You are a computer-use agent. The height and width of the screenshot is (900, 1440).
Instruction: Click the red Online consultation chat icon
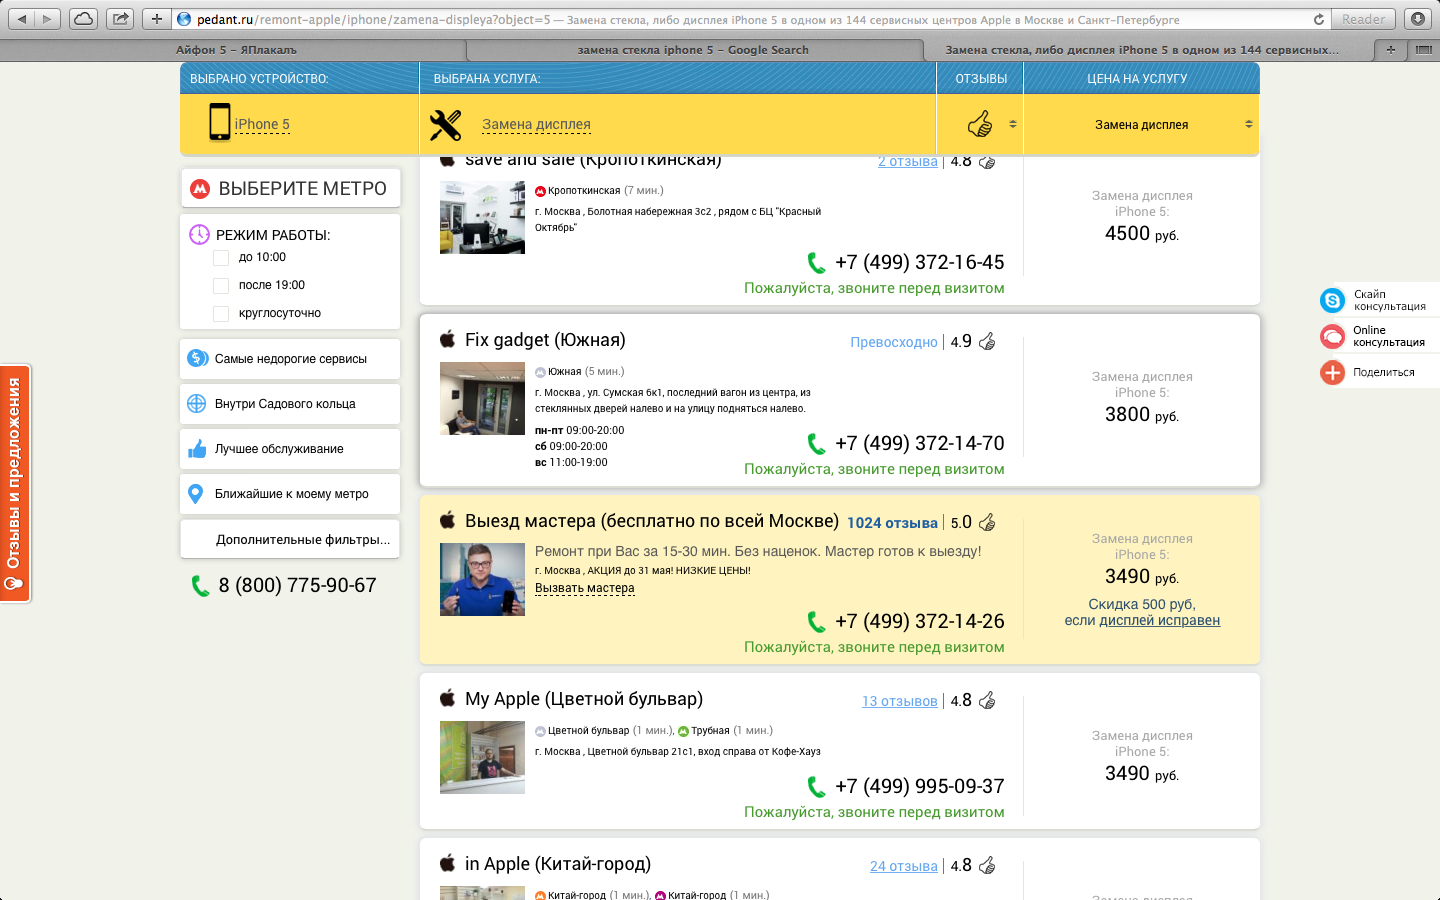pyautogui.click(x=1332, y=336)
